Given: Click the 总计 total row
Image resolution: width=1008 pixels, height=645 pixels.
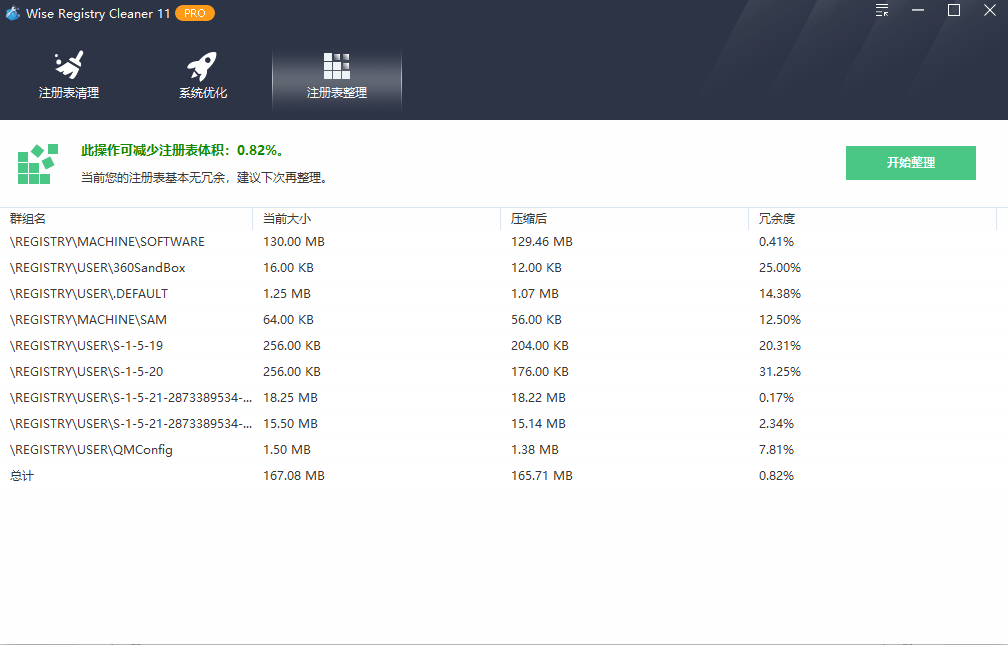Looking at the screenshot, I should coord(19,475).
